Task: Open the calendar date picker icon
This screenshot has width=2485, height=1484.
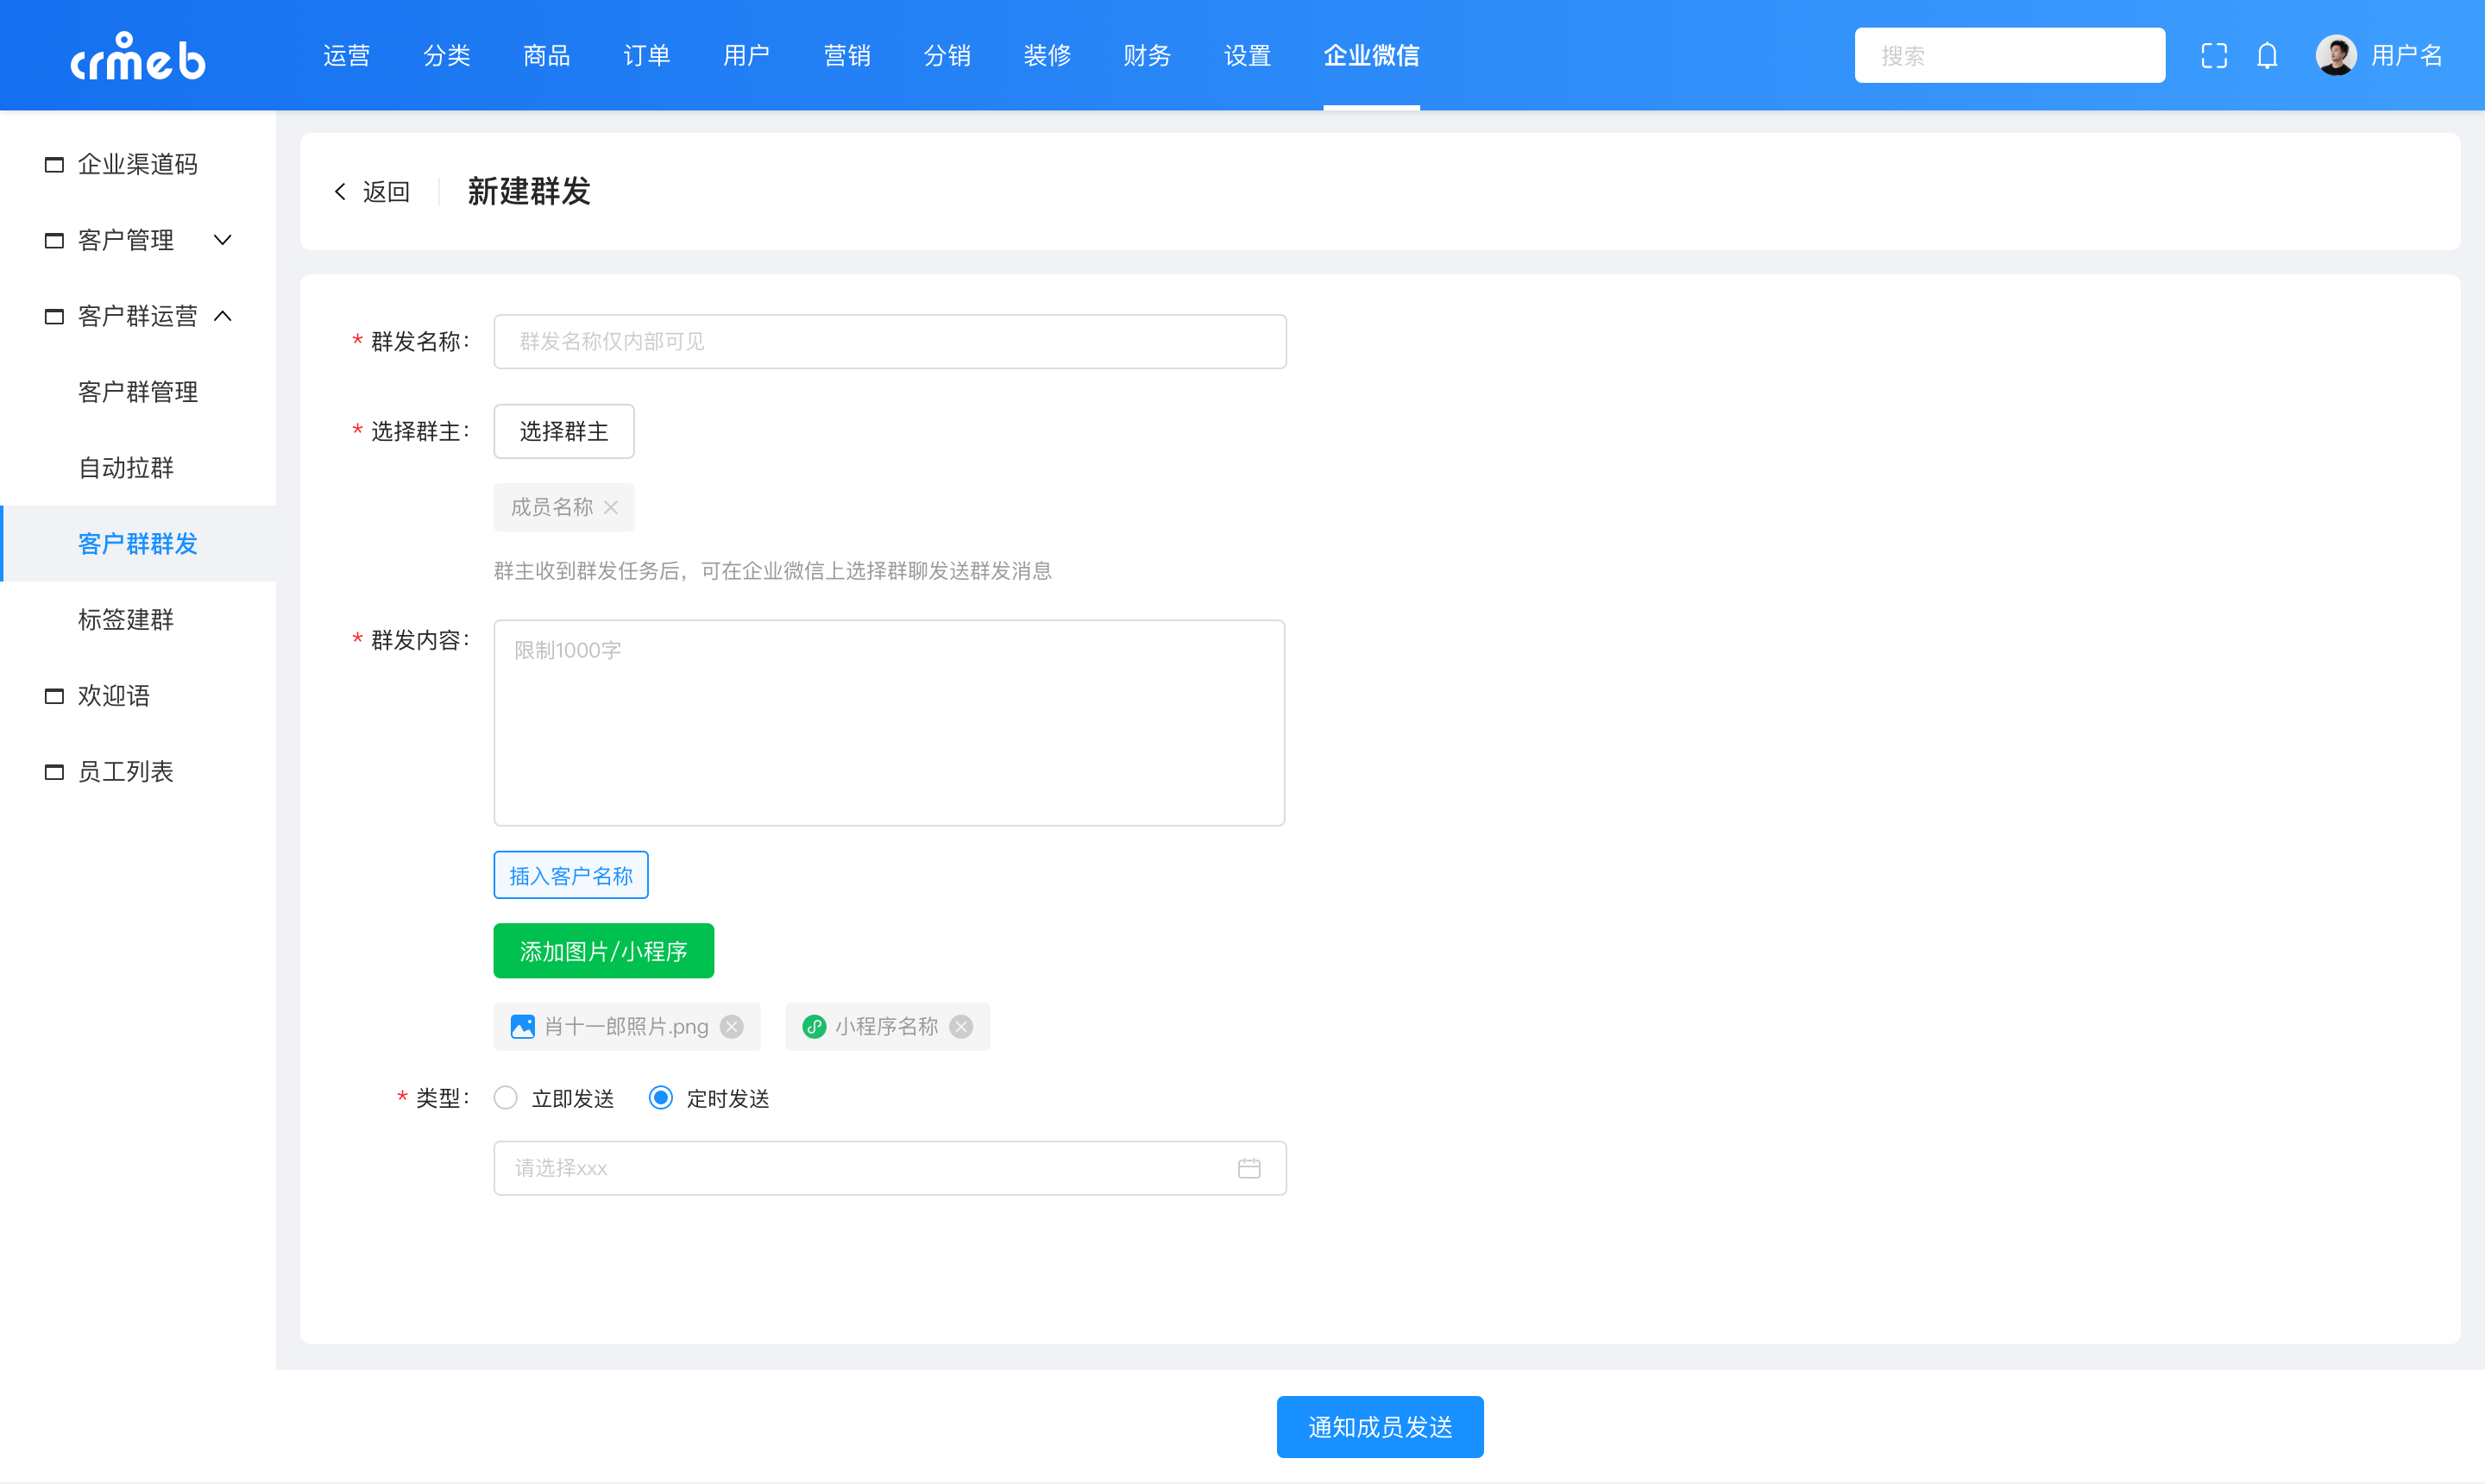Action: (1249, 1168)
